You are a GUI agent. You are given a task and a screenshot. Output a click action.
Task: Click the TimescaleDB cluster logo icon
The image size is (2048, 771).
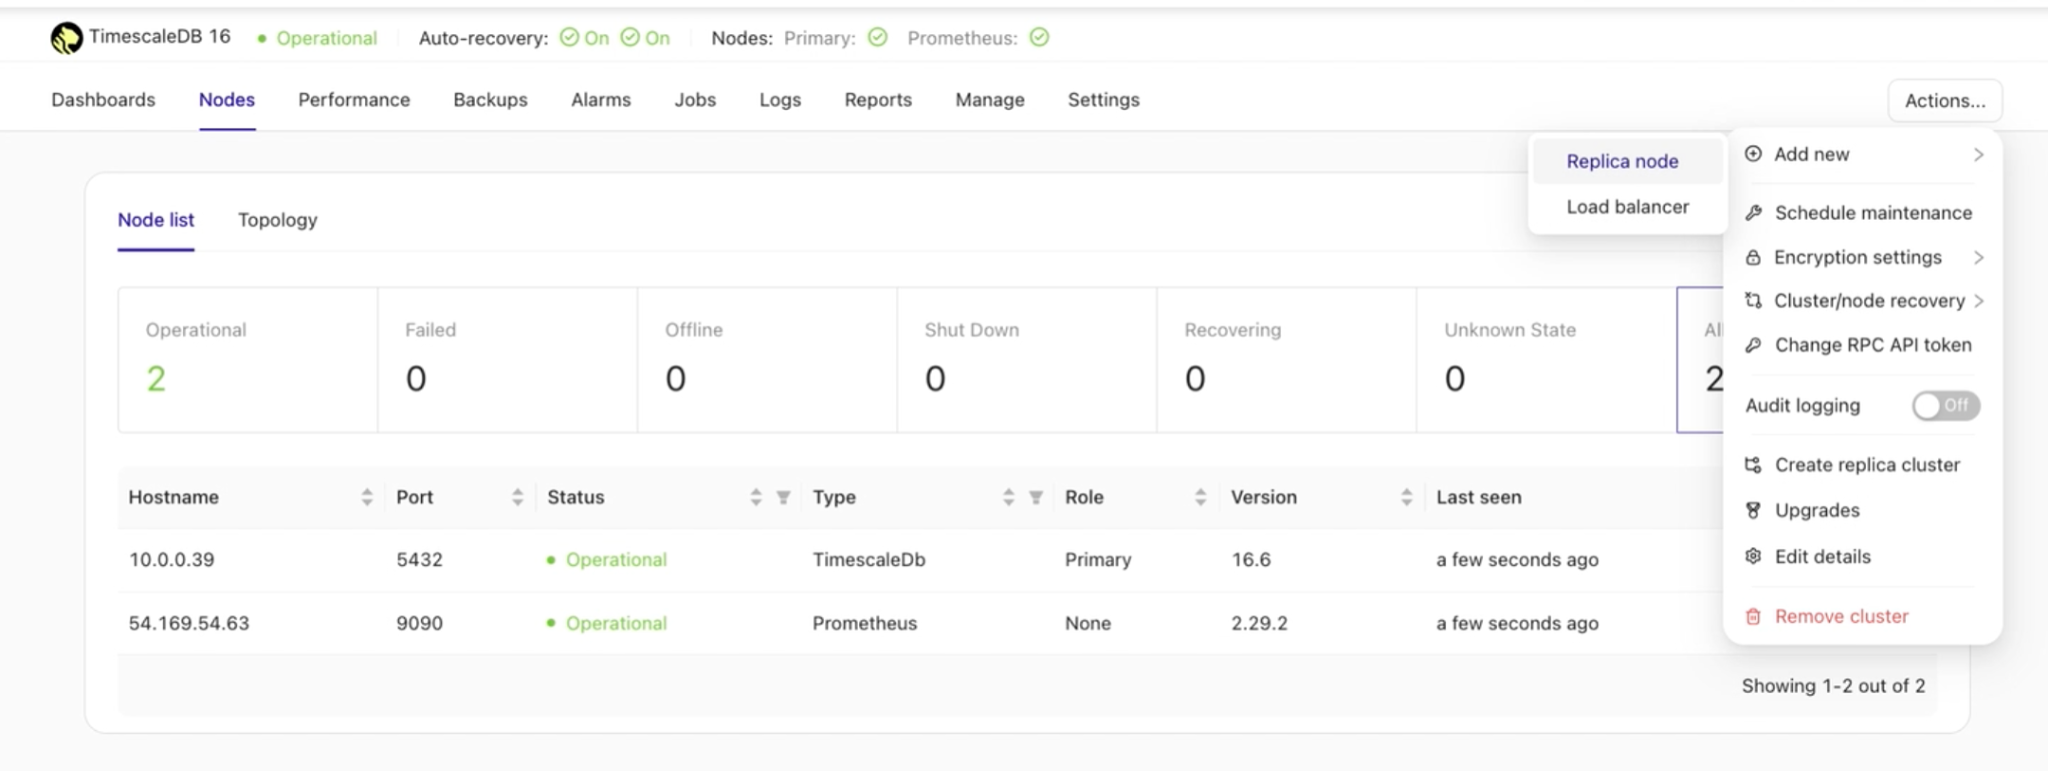point(66,38)
